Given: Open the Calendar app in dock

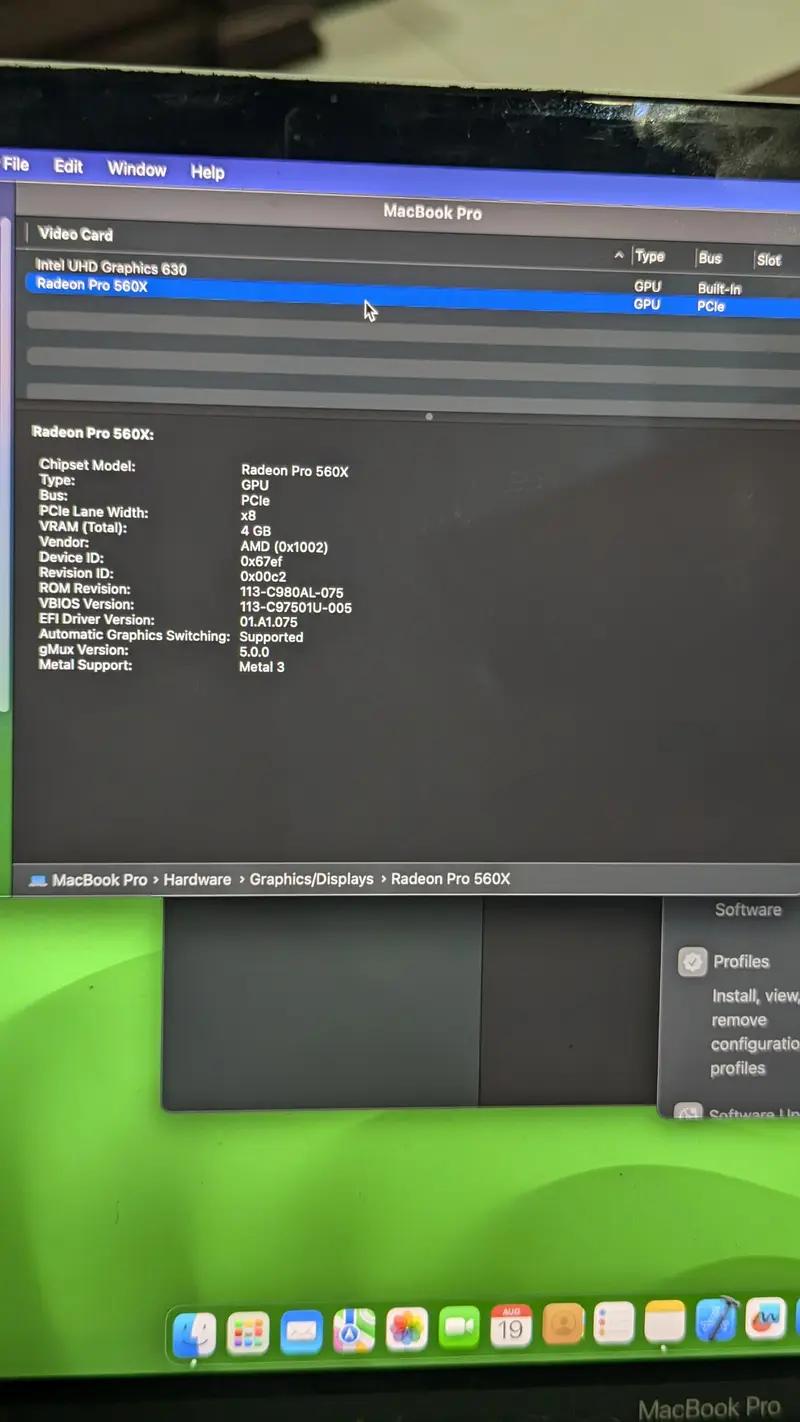Looking at the screenshot, I should pos(511,1326).
